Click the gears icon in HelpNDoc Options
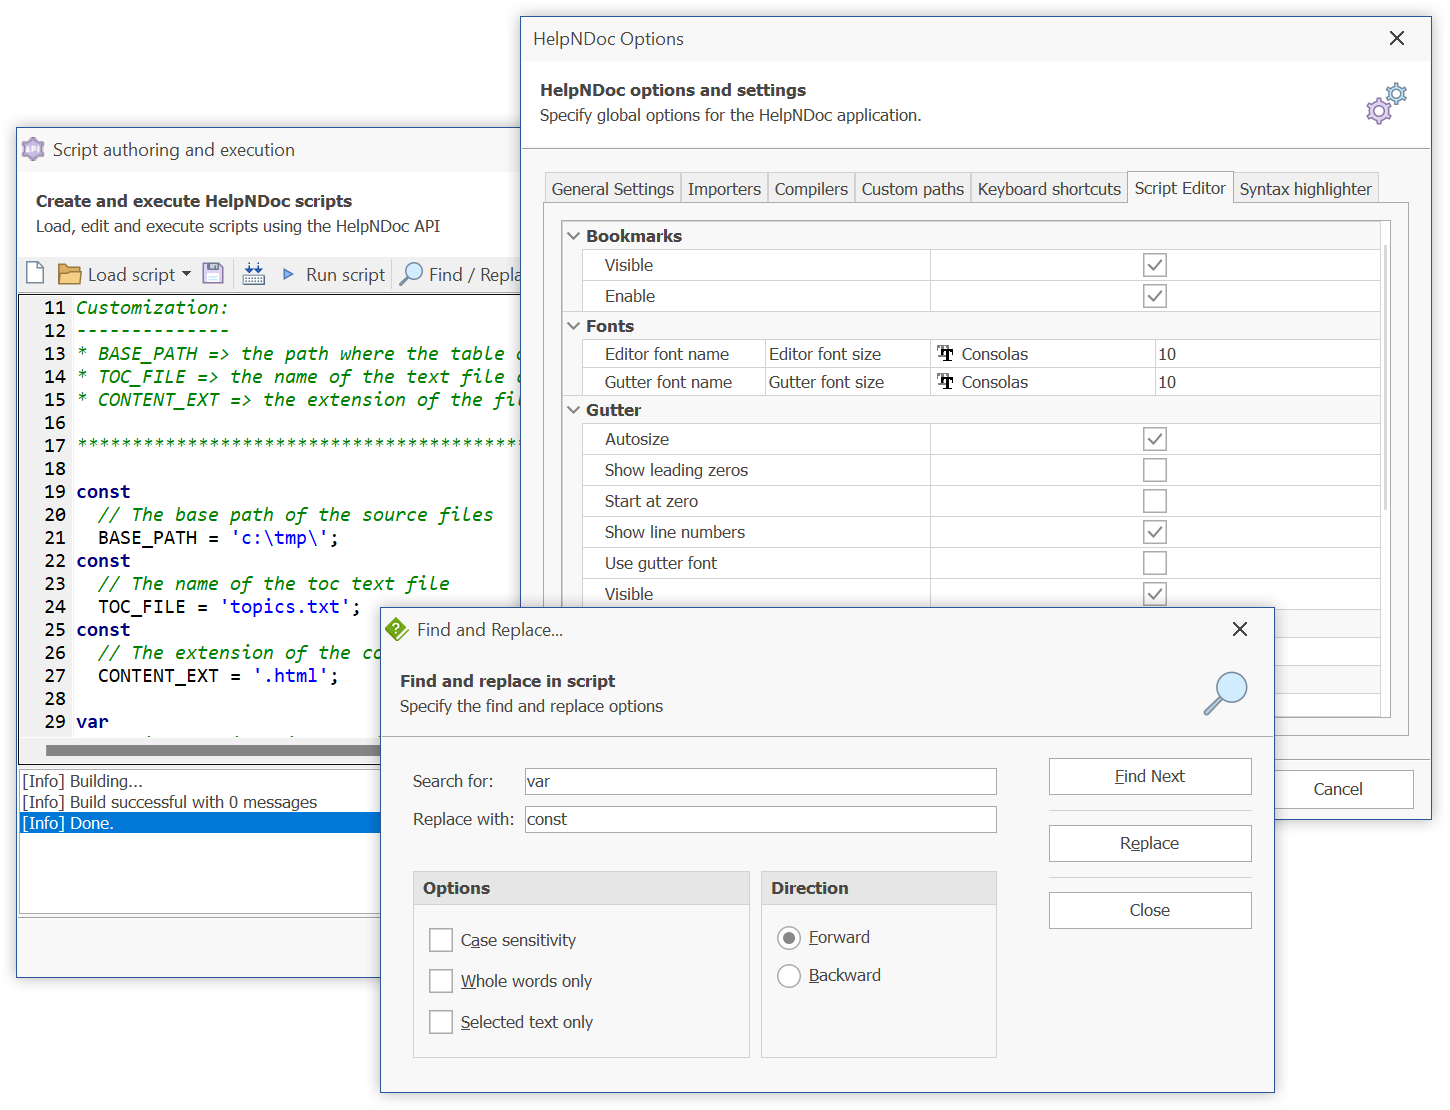Viewport: 1450px width, 1110px height. (x=1387, y=103)
